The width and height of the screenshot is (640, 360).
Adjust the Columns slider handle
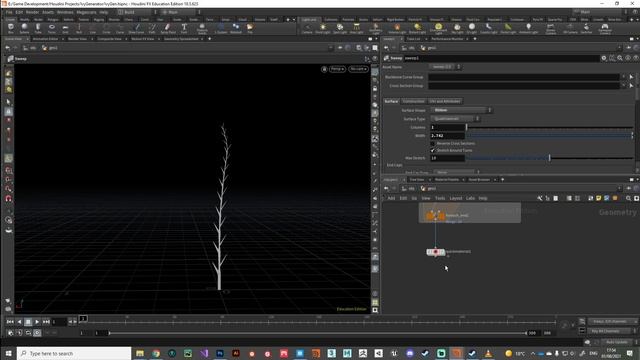(x=467, y=127)
